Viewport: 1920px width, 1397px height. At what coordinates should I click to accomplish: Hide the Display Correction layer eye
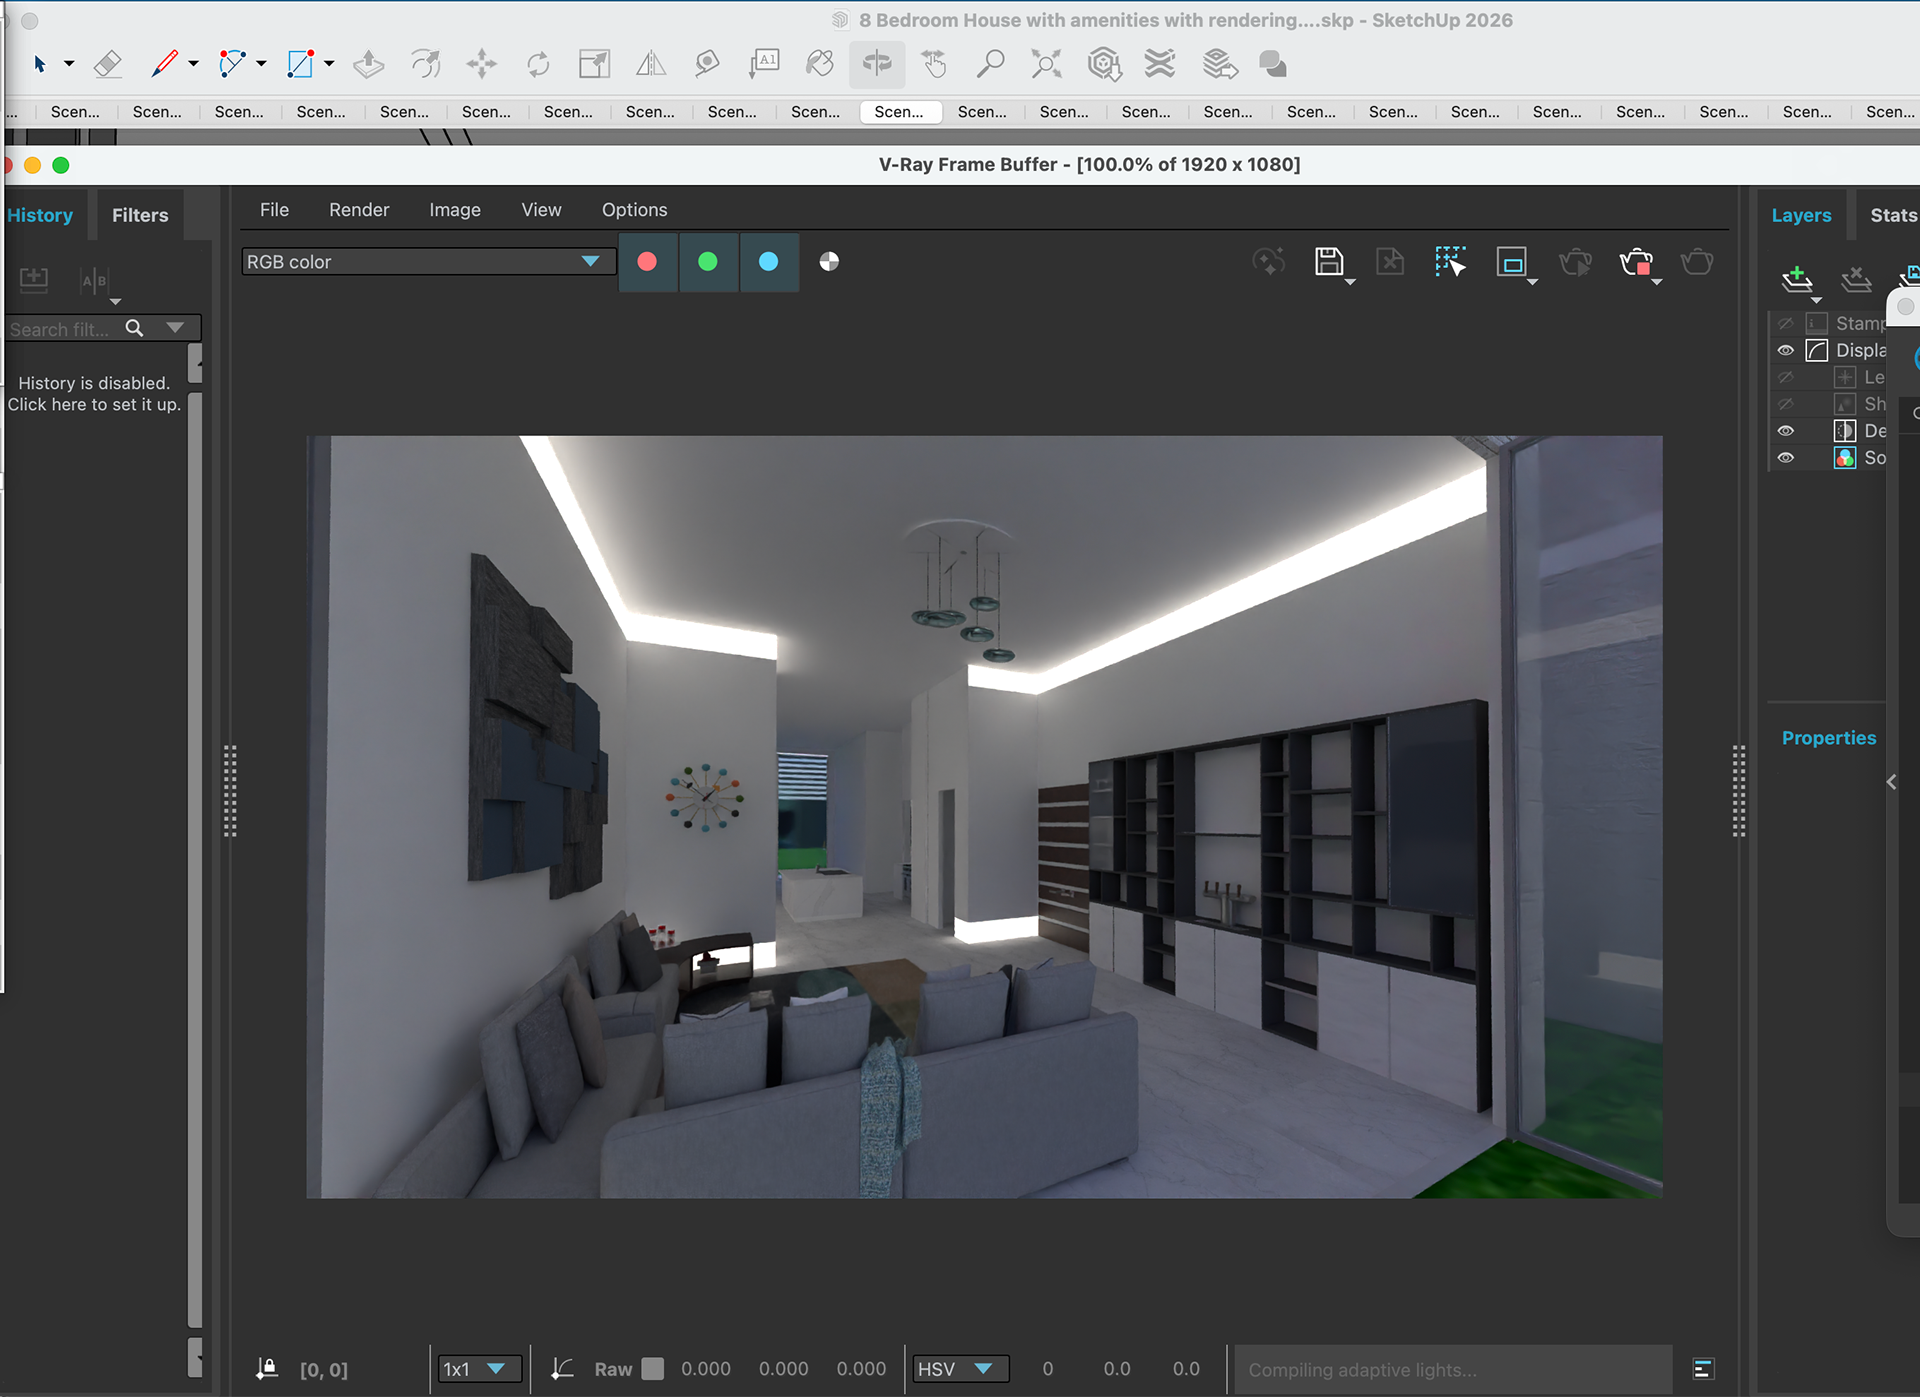point(1785,350)
